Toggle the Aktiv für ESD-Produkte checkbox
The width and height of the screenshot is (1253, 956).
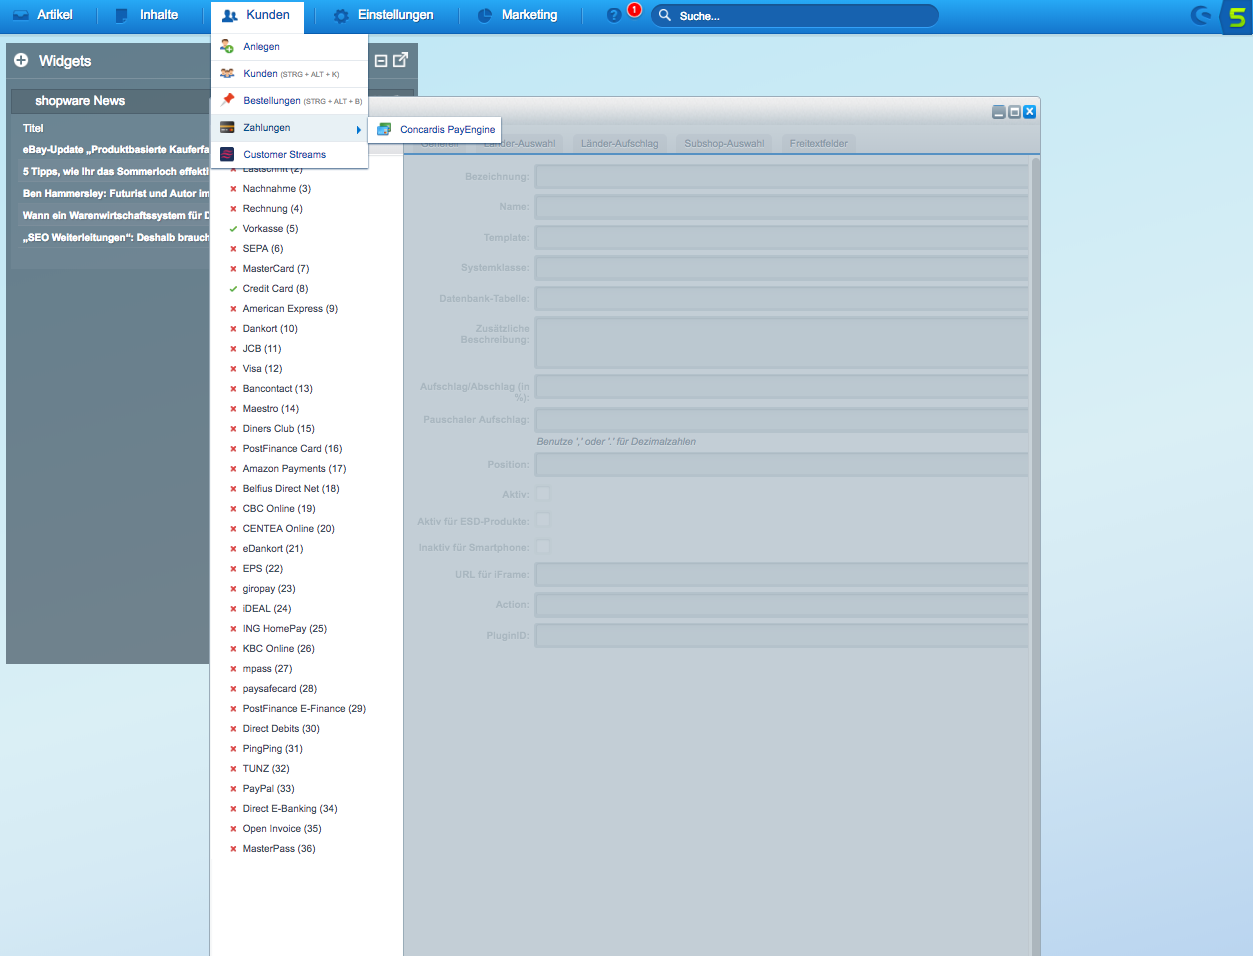[x=543, y=520]
